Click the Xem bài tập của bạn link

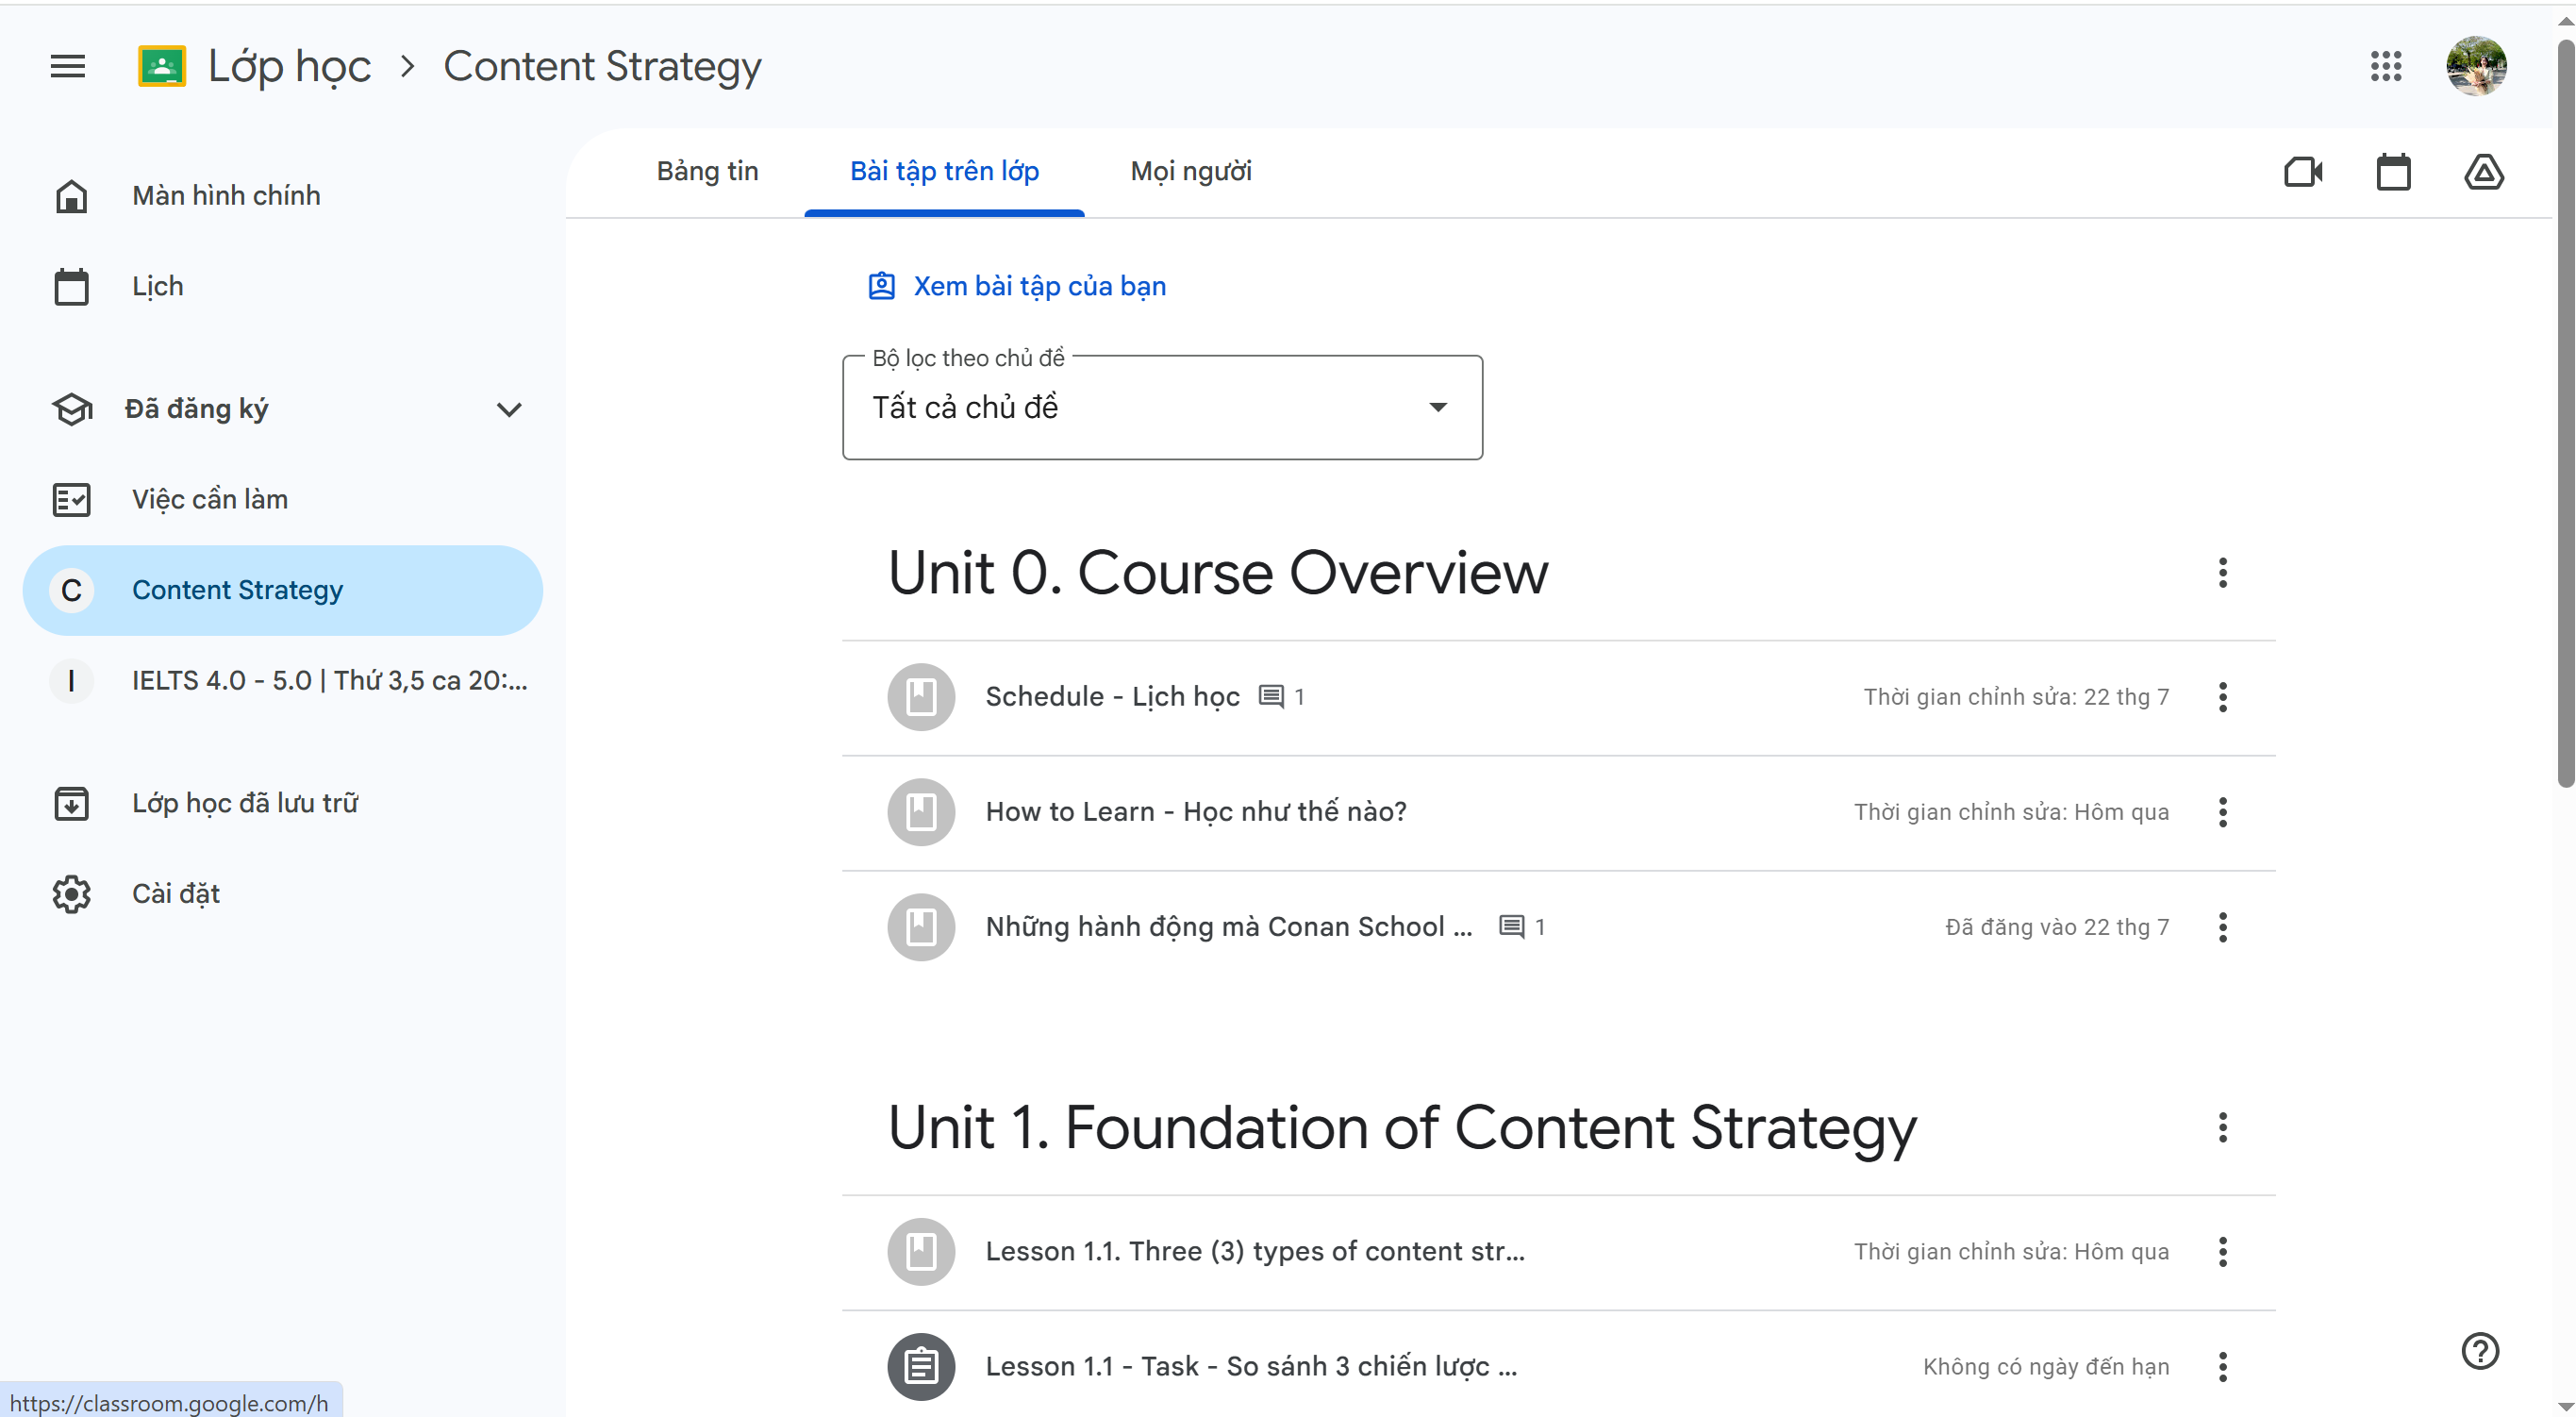1038,286
